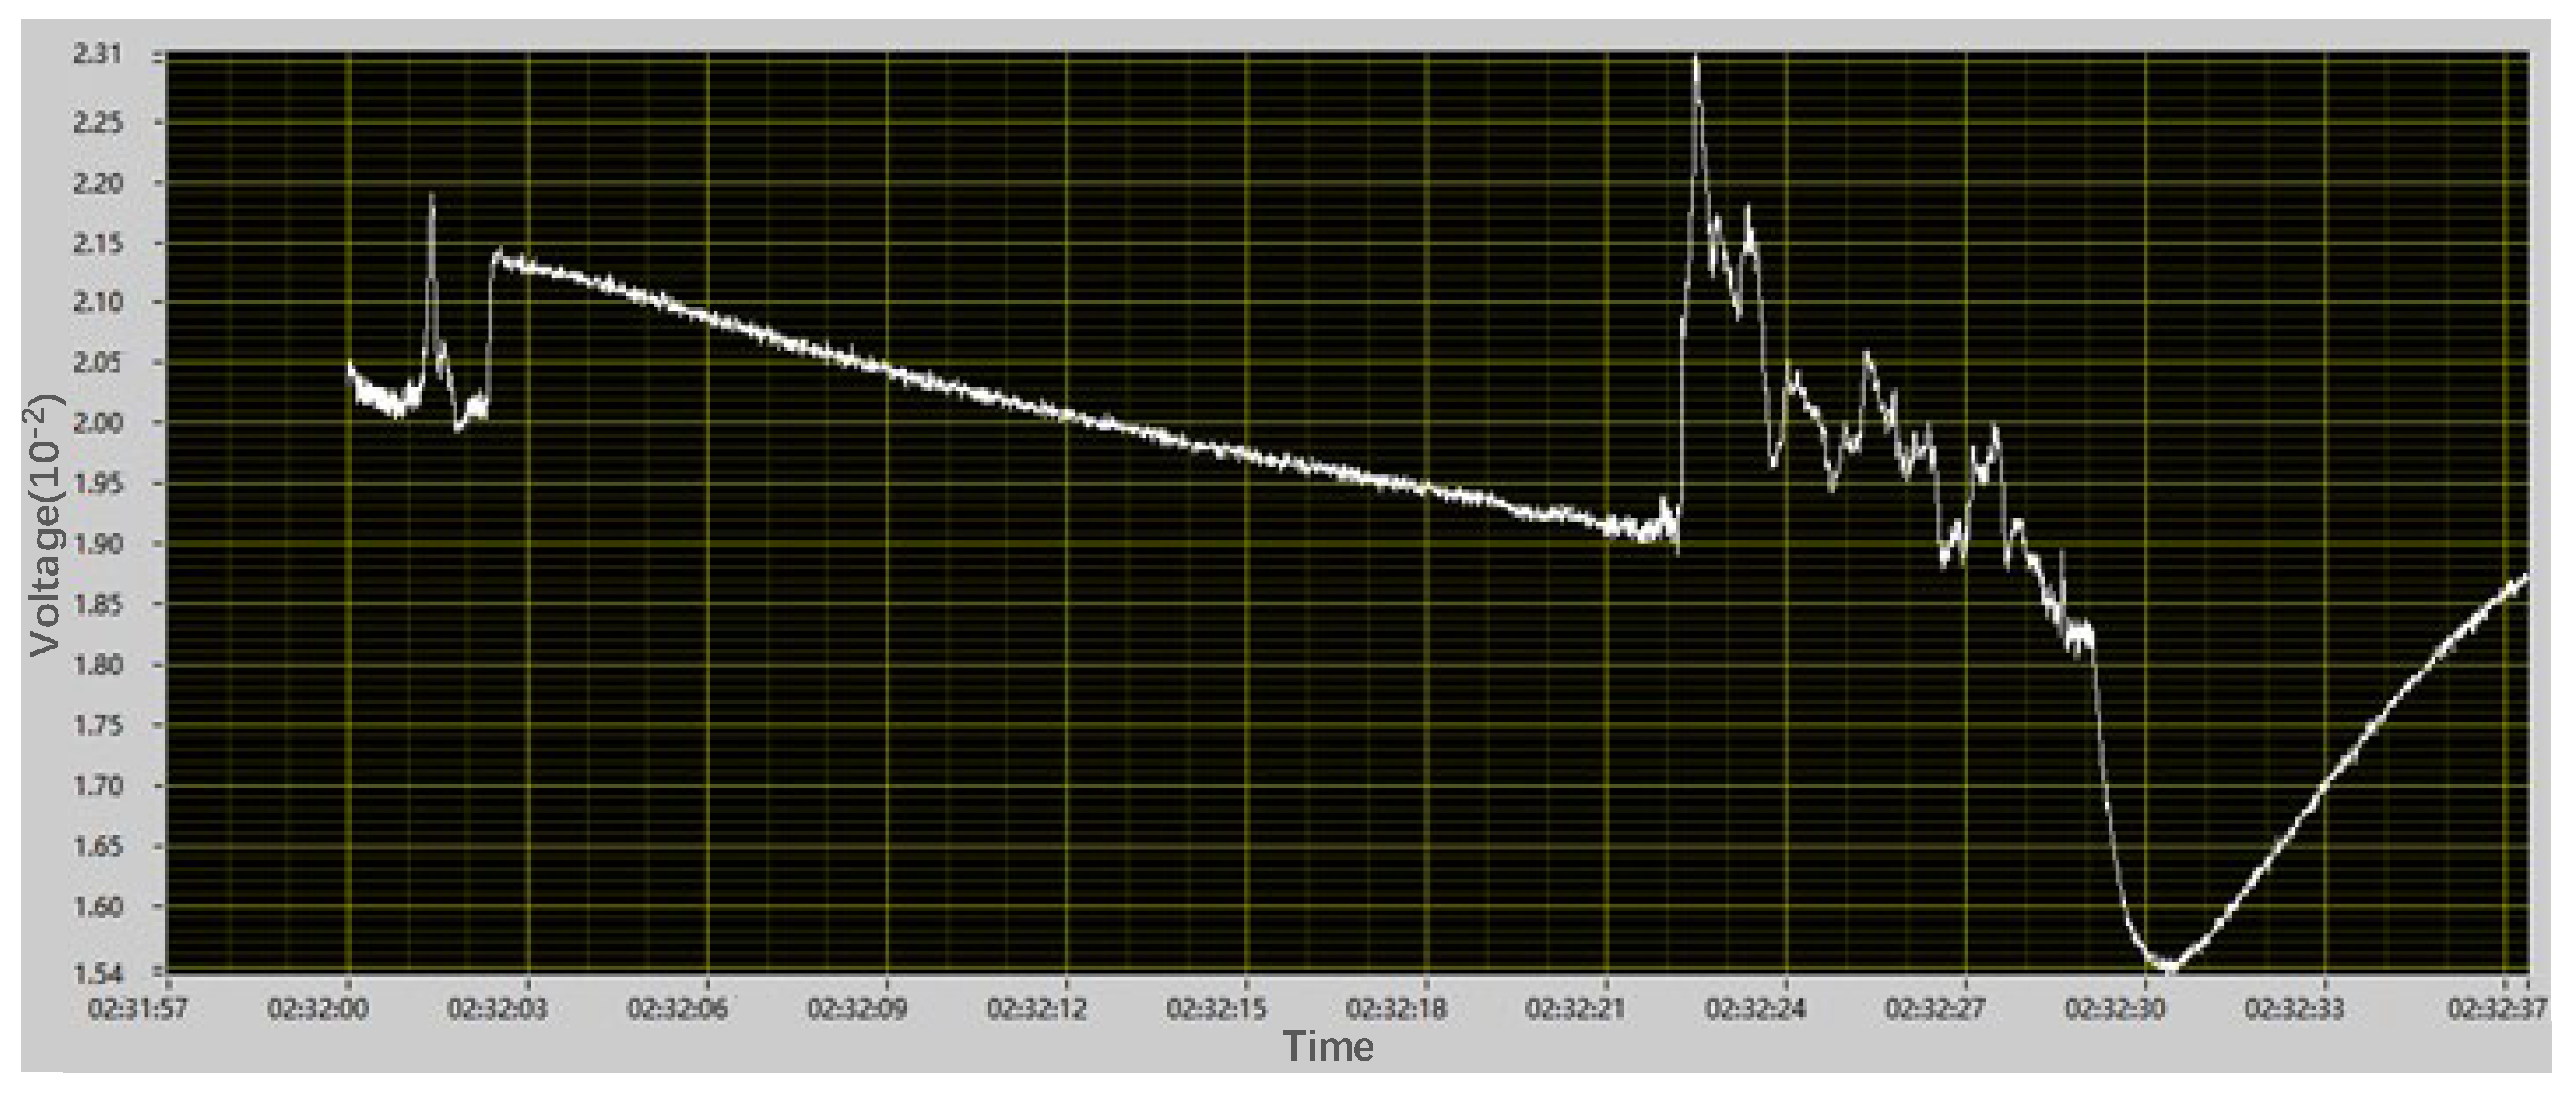Click the 02:32:06 time tick label
Screen dimensions: 2576x1099
coord(677,1009)
